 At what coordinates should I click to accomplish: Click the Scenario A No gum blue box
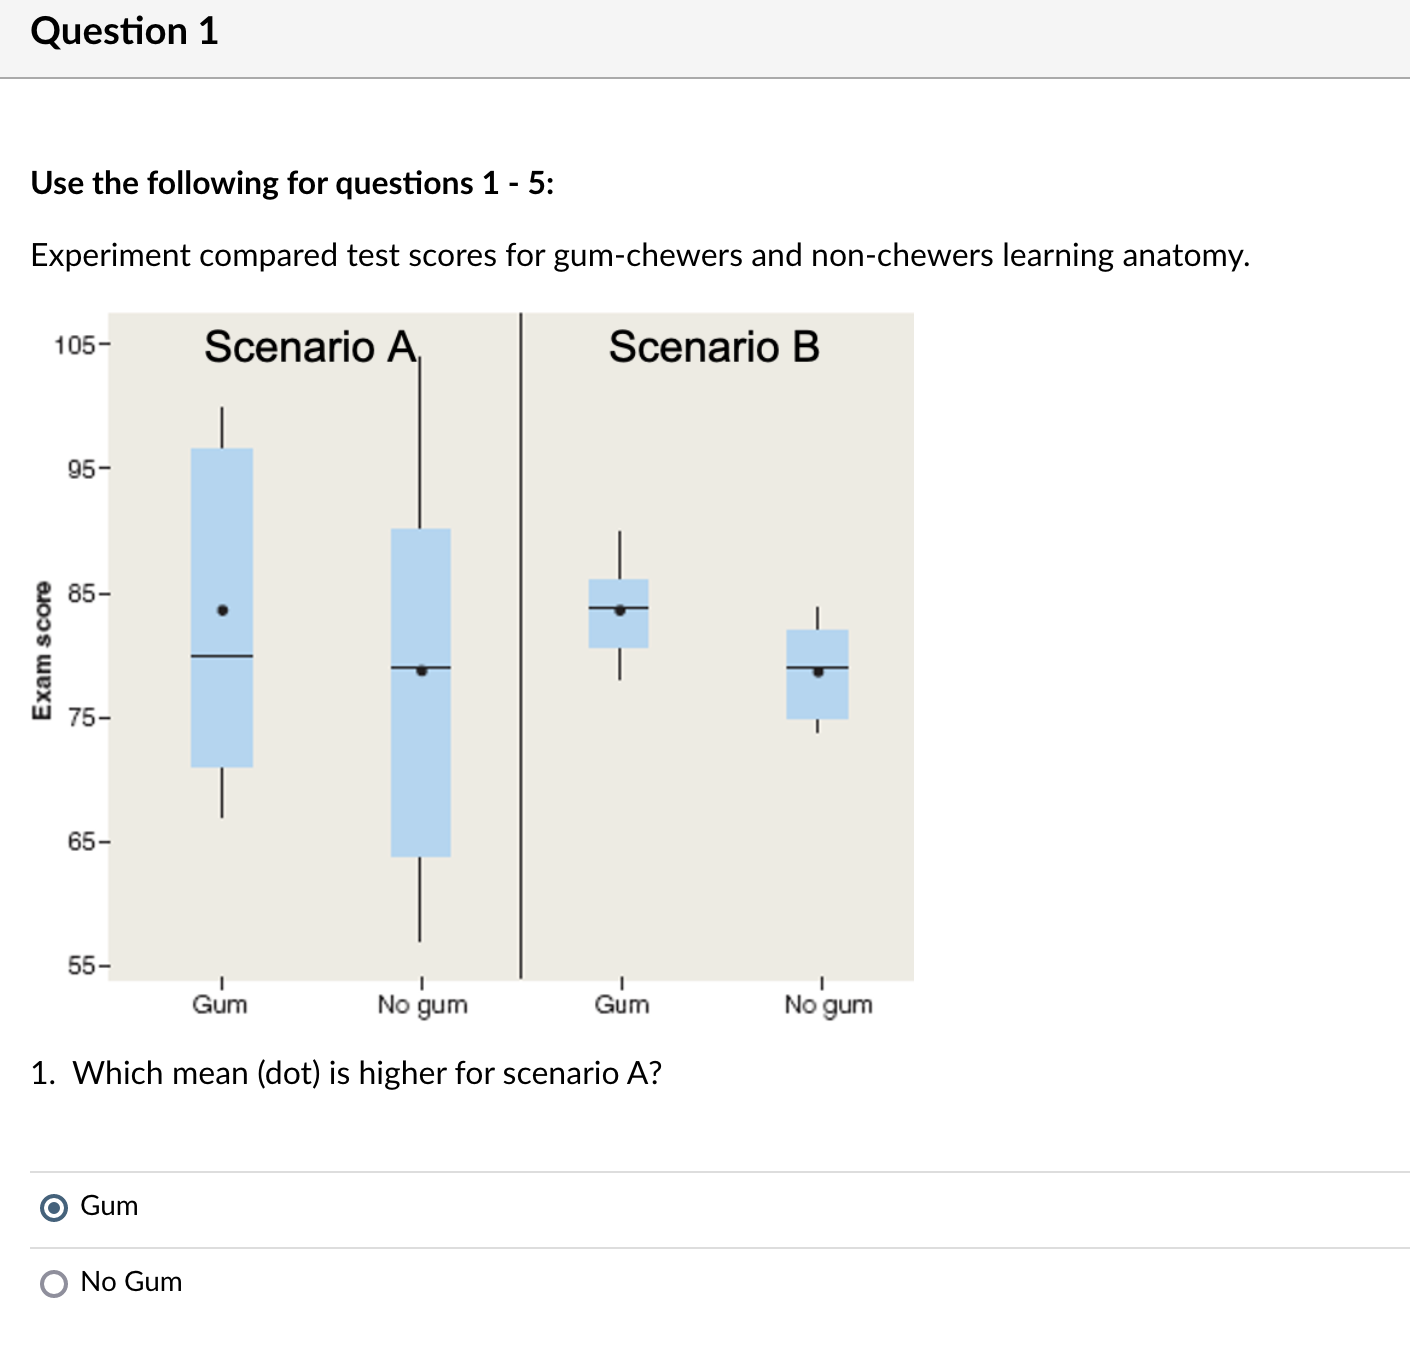point(420,692)
